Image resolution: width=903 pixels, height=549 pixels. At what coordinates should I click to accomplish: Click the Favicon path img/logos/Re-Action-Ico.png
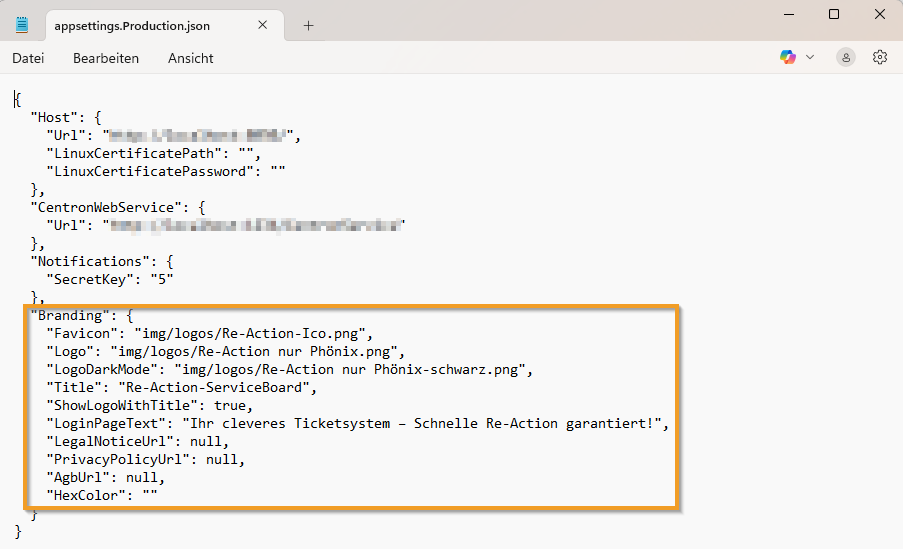click(x=247, y=333)
